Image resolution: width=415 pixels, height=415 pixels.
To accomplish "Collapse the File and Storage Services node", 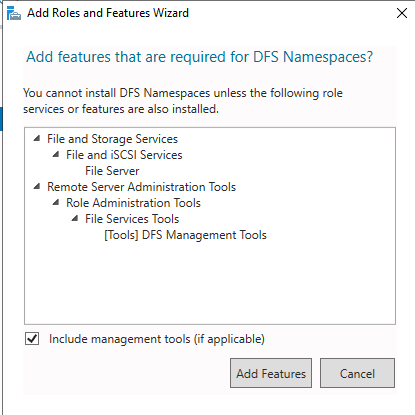I will point(37,138).
